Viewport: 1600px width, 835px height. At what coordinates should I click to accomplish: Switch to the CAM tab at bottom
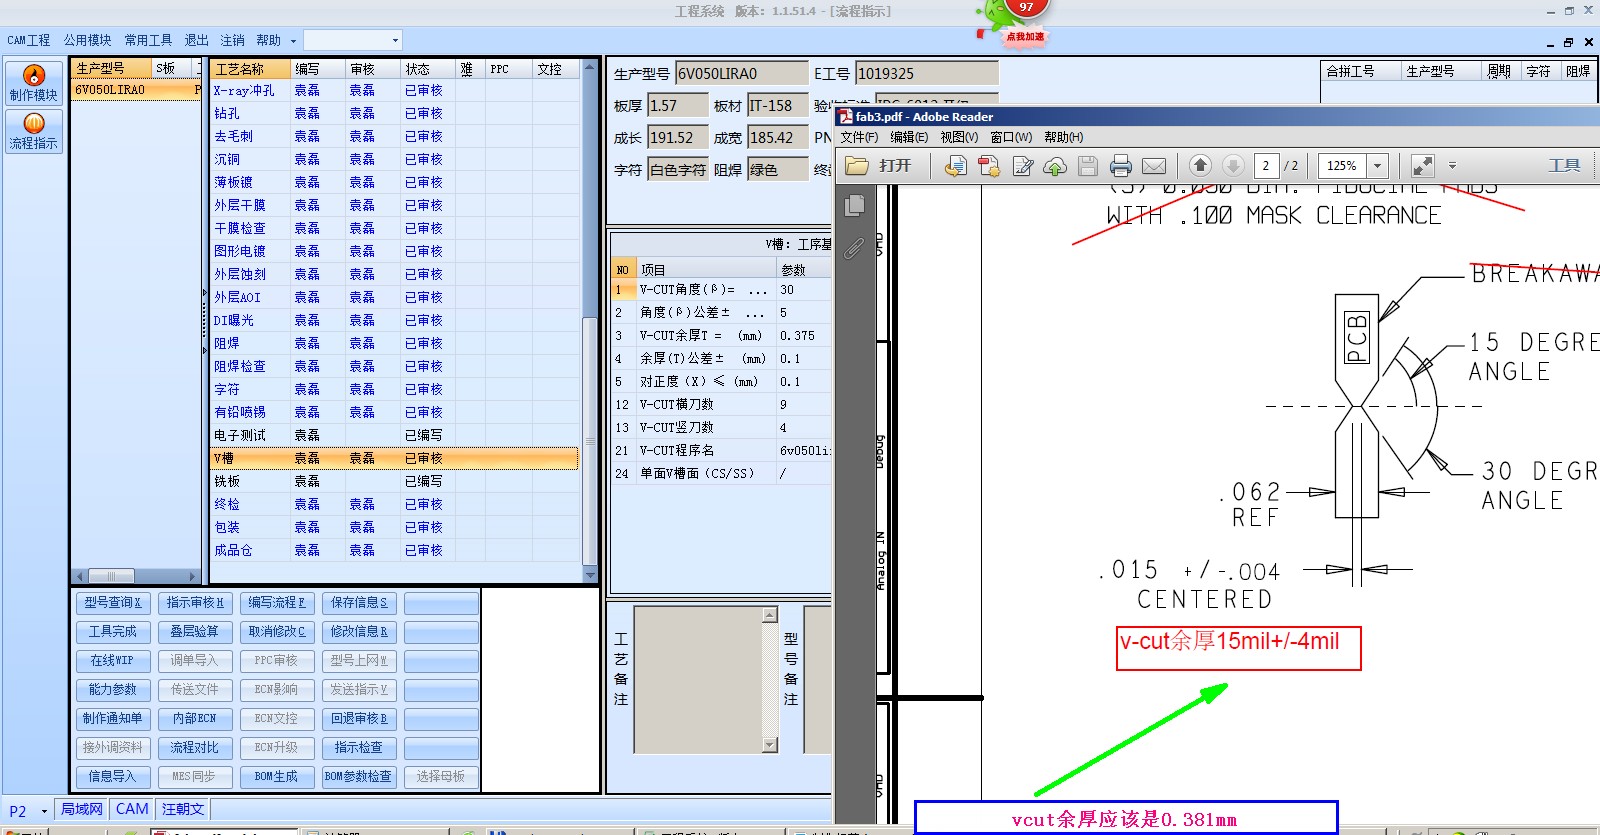(x=132, y=810)
